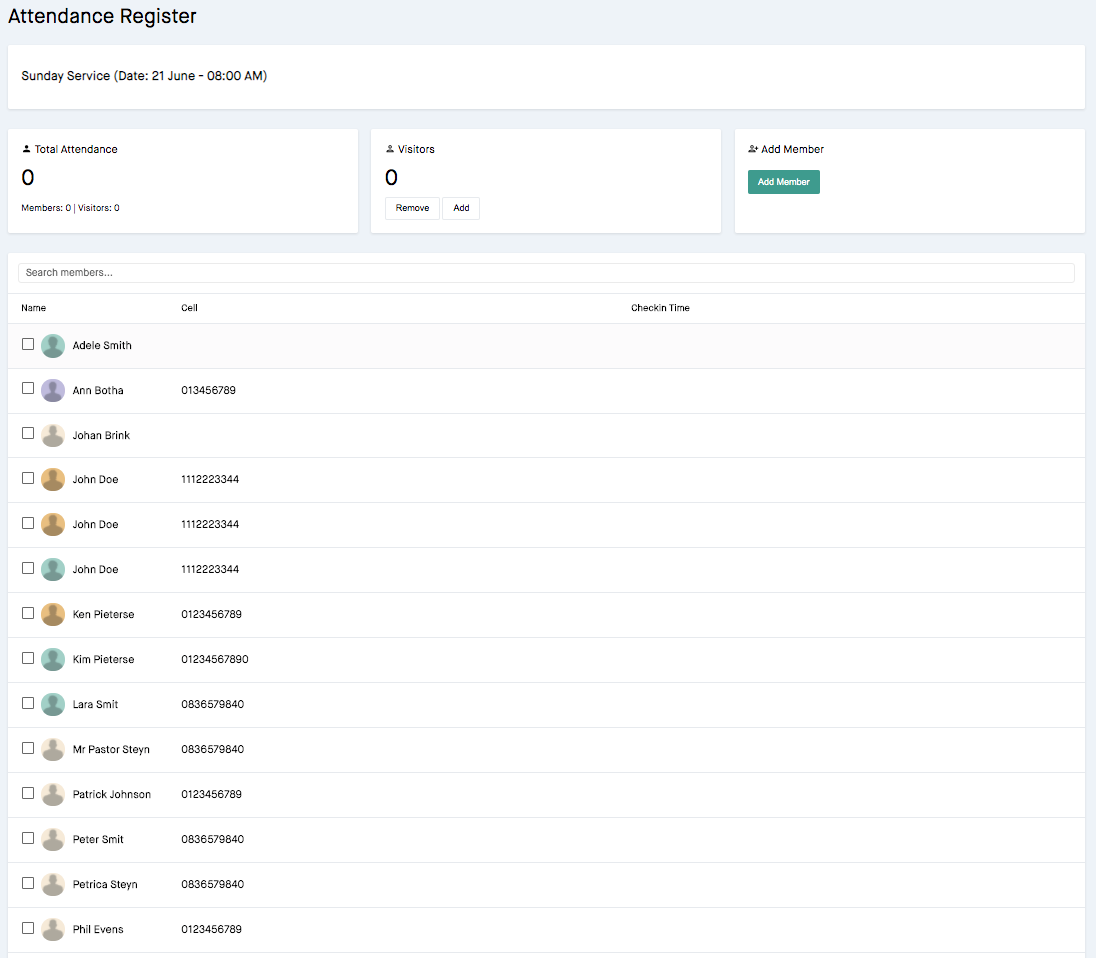Screen dimensions: 1096x958
Task: Click the Checkin Time column header
Action: [660, 307]
